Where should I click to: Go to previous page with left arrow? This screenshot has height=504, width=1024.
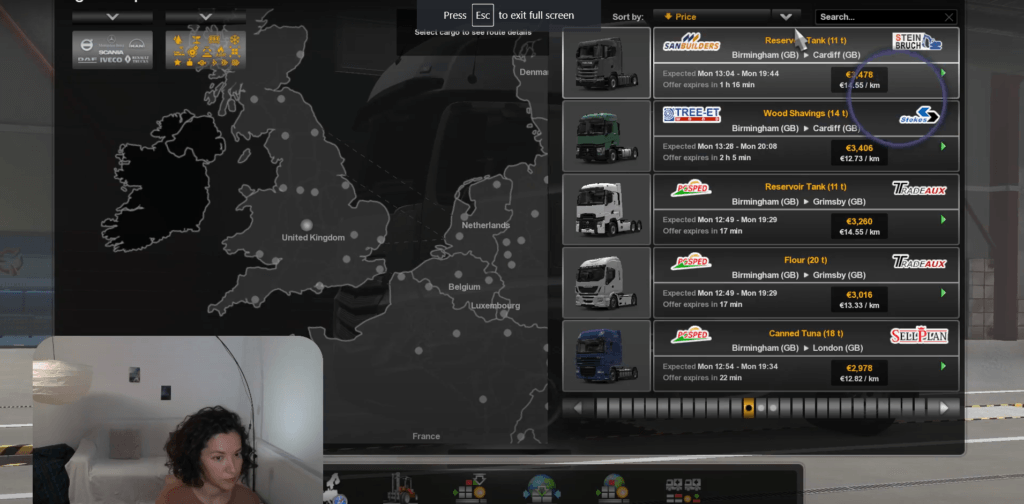(x=577, y=408)
